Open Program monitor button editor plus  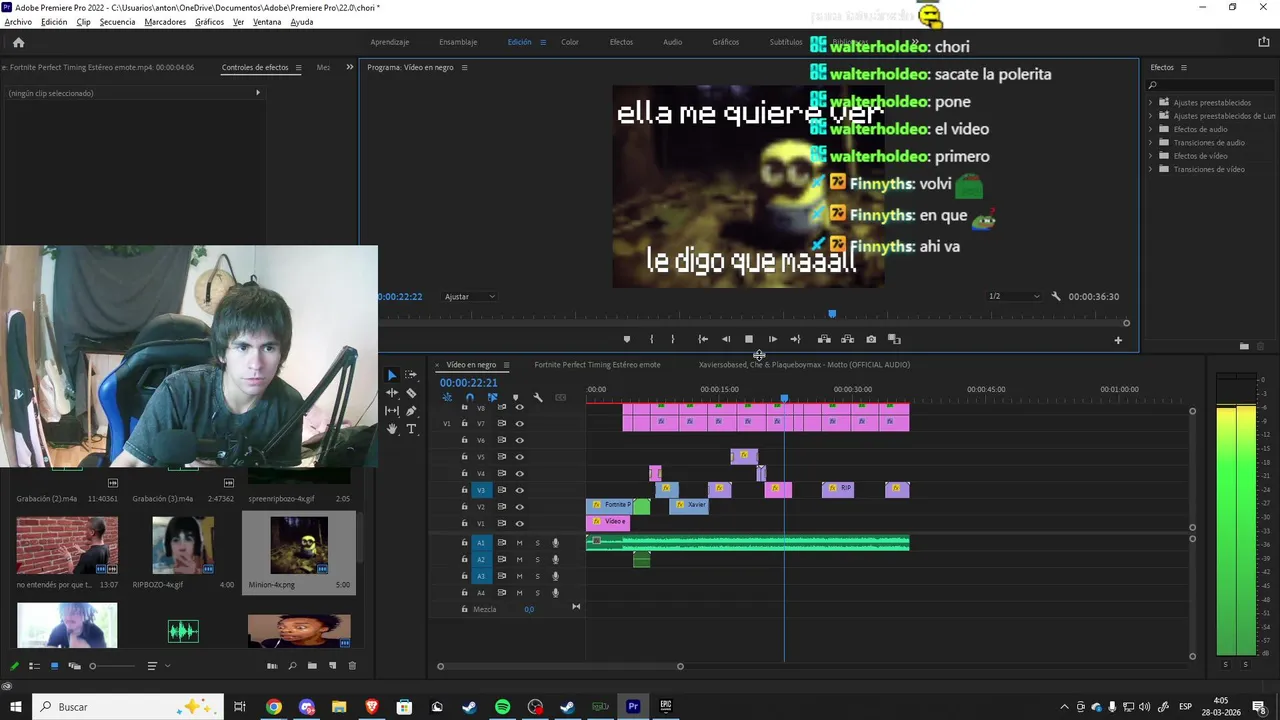click(1118, 340)
